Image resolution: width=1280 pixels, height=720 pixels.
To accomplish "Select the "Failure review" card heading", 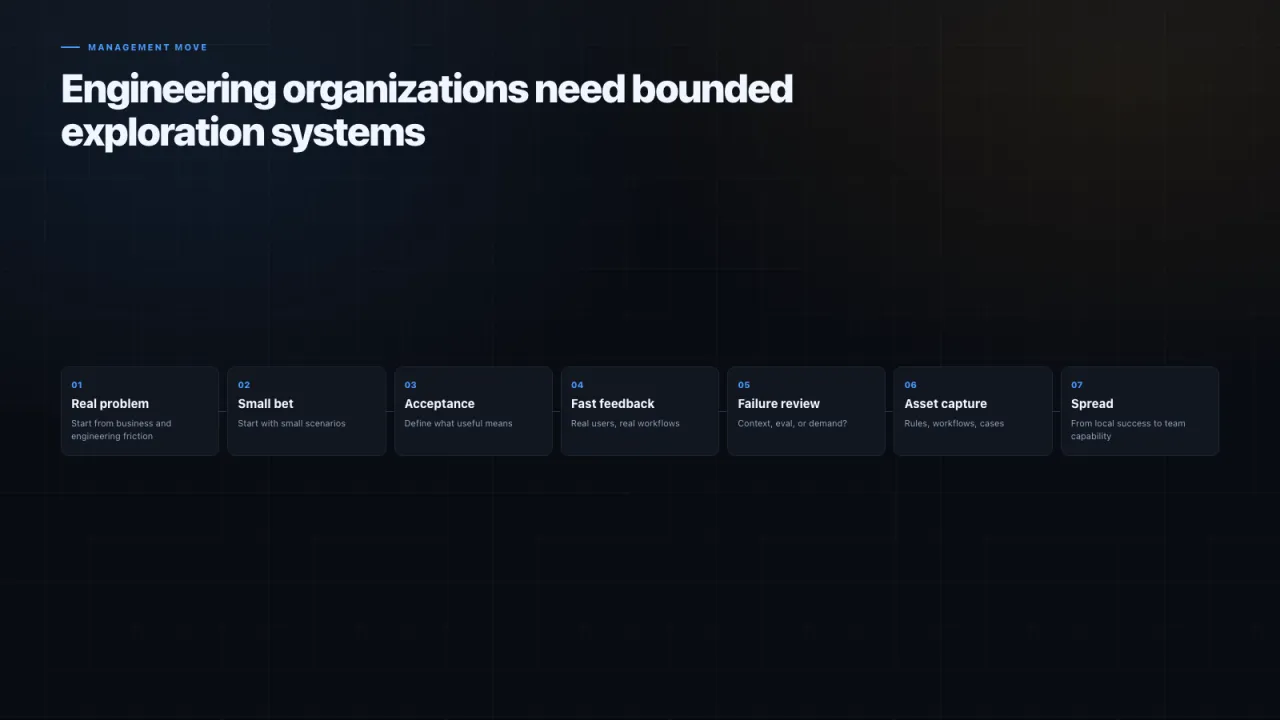I will (x=779, y=404).
